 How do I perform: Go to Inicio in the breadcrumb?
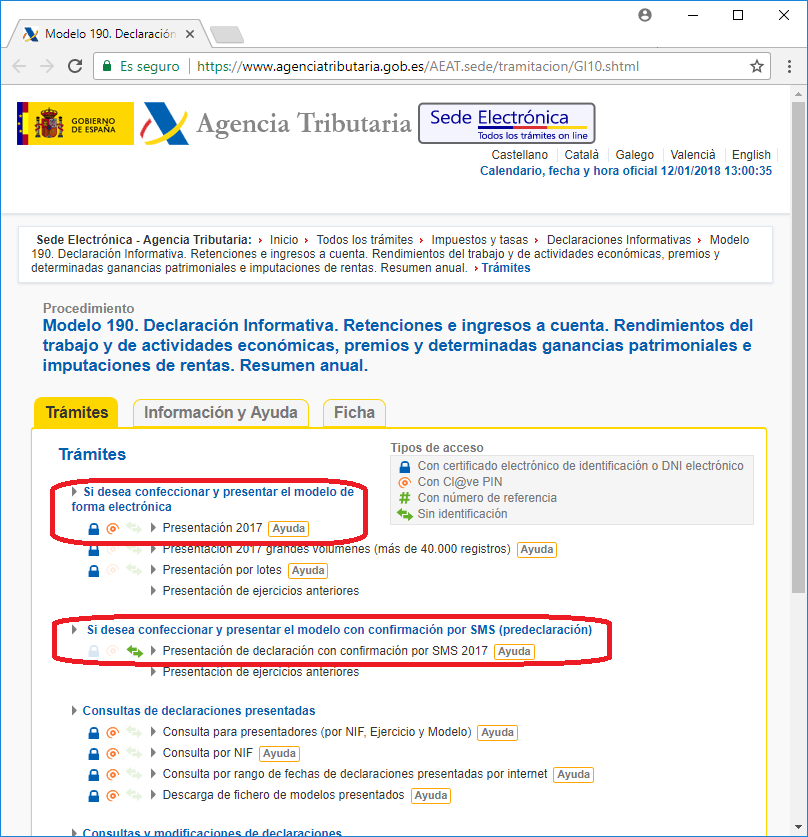point(284,240)
